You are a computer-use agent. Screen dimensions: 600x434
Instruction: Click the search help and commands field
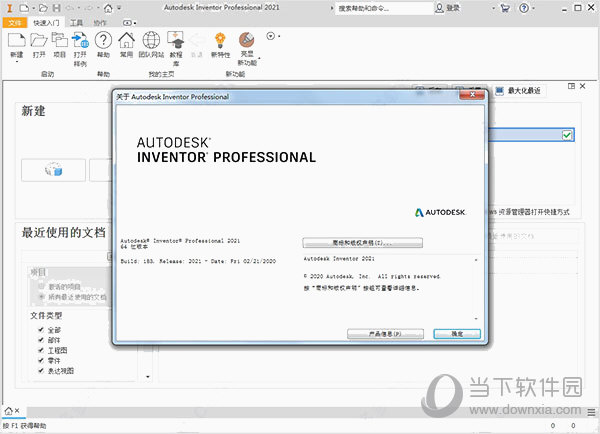tap(384, 8)
